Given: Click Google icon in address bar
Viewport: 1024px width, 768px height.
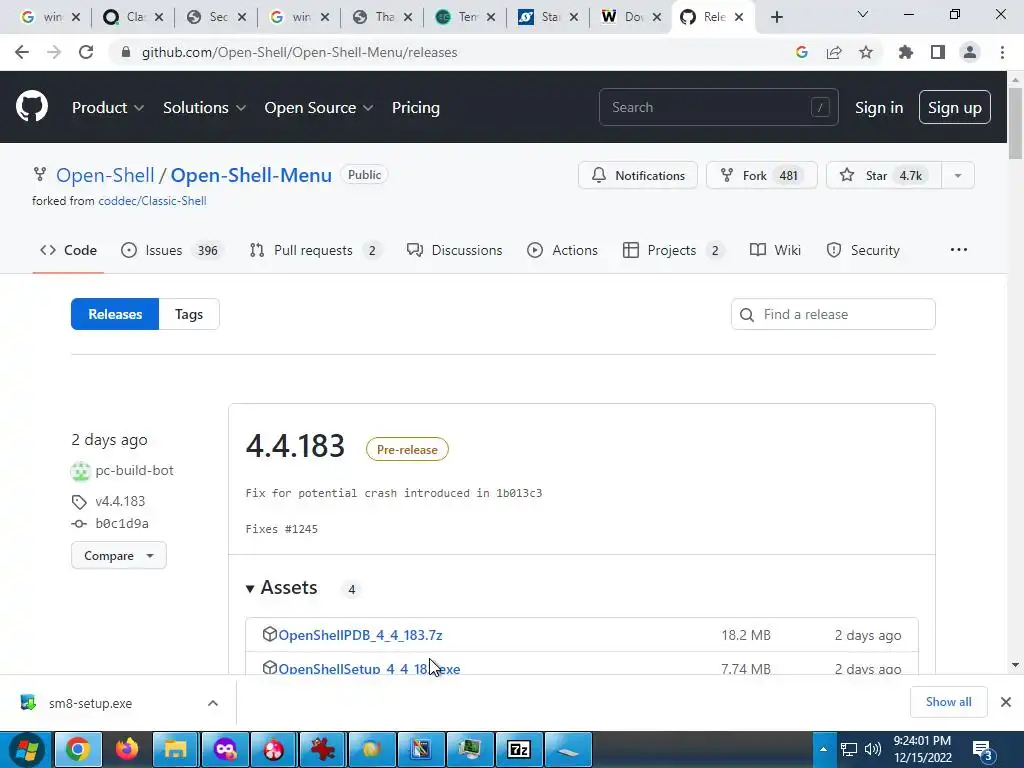Looking at the screenshot, I should click(802, 52).
